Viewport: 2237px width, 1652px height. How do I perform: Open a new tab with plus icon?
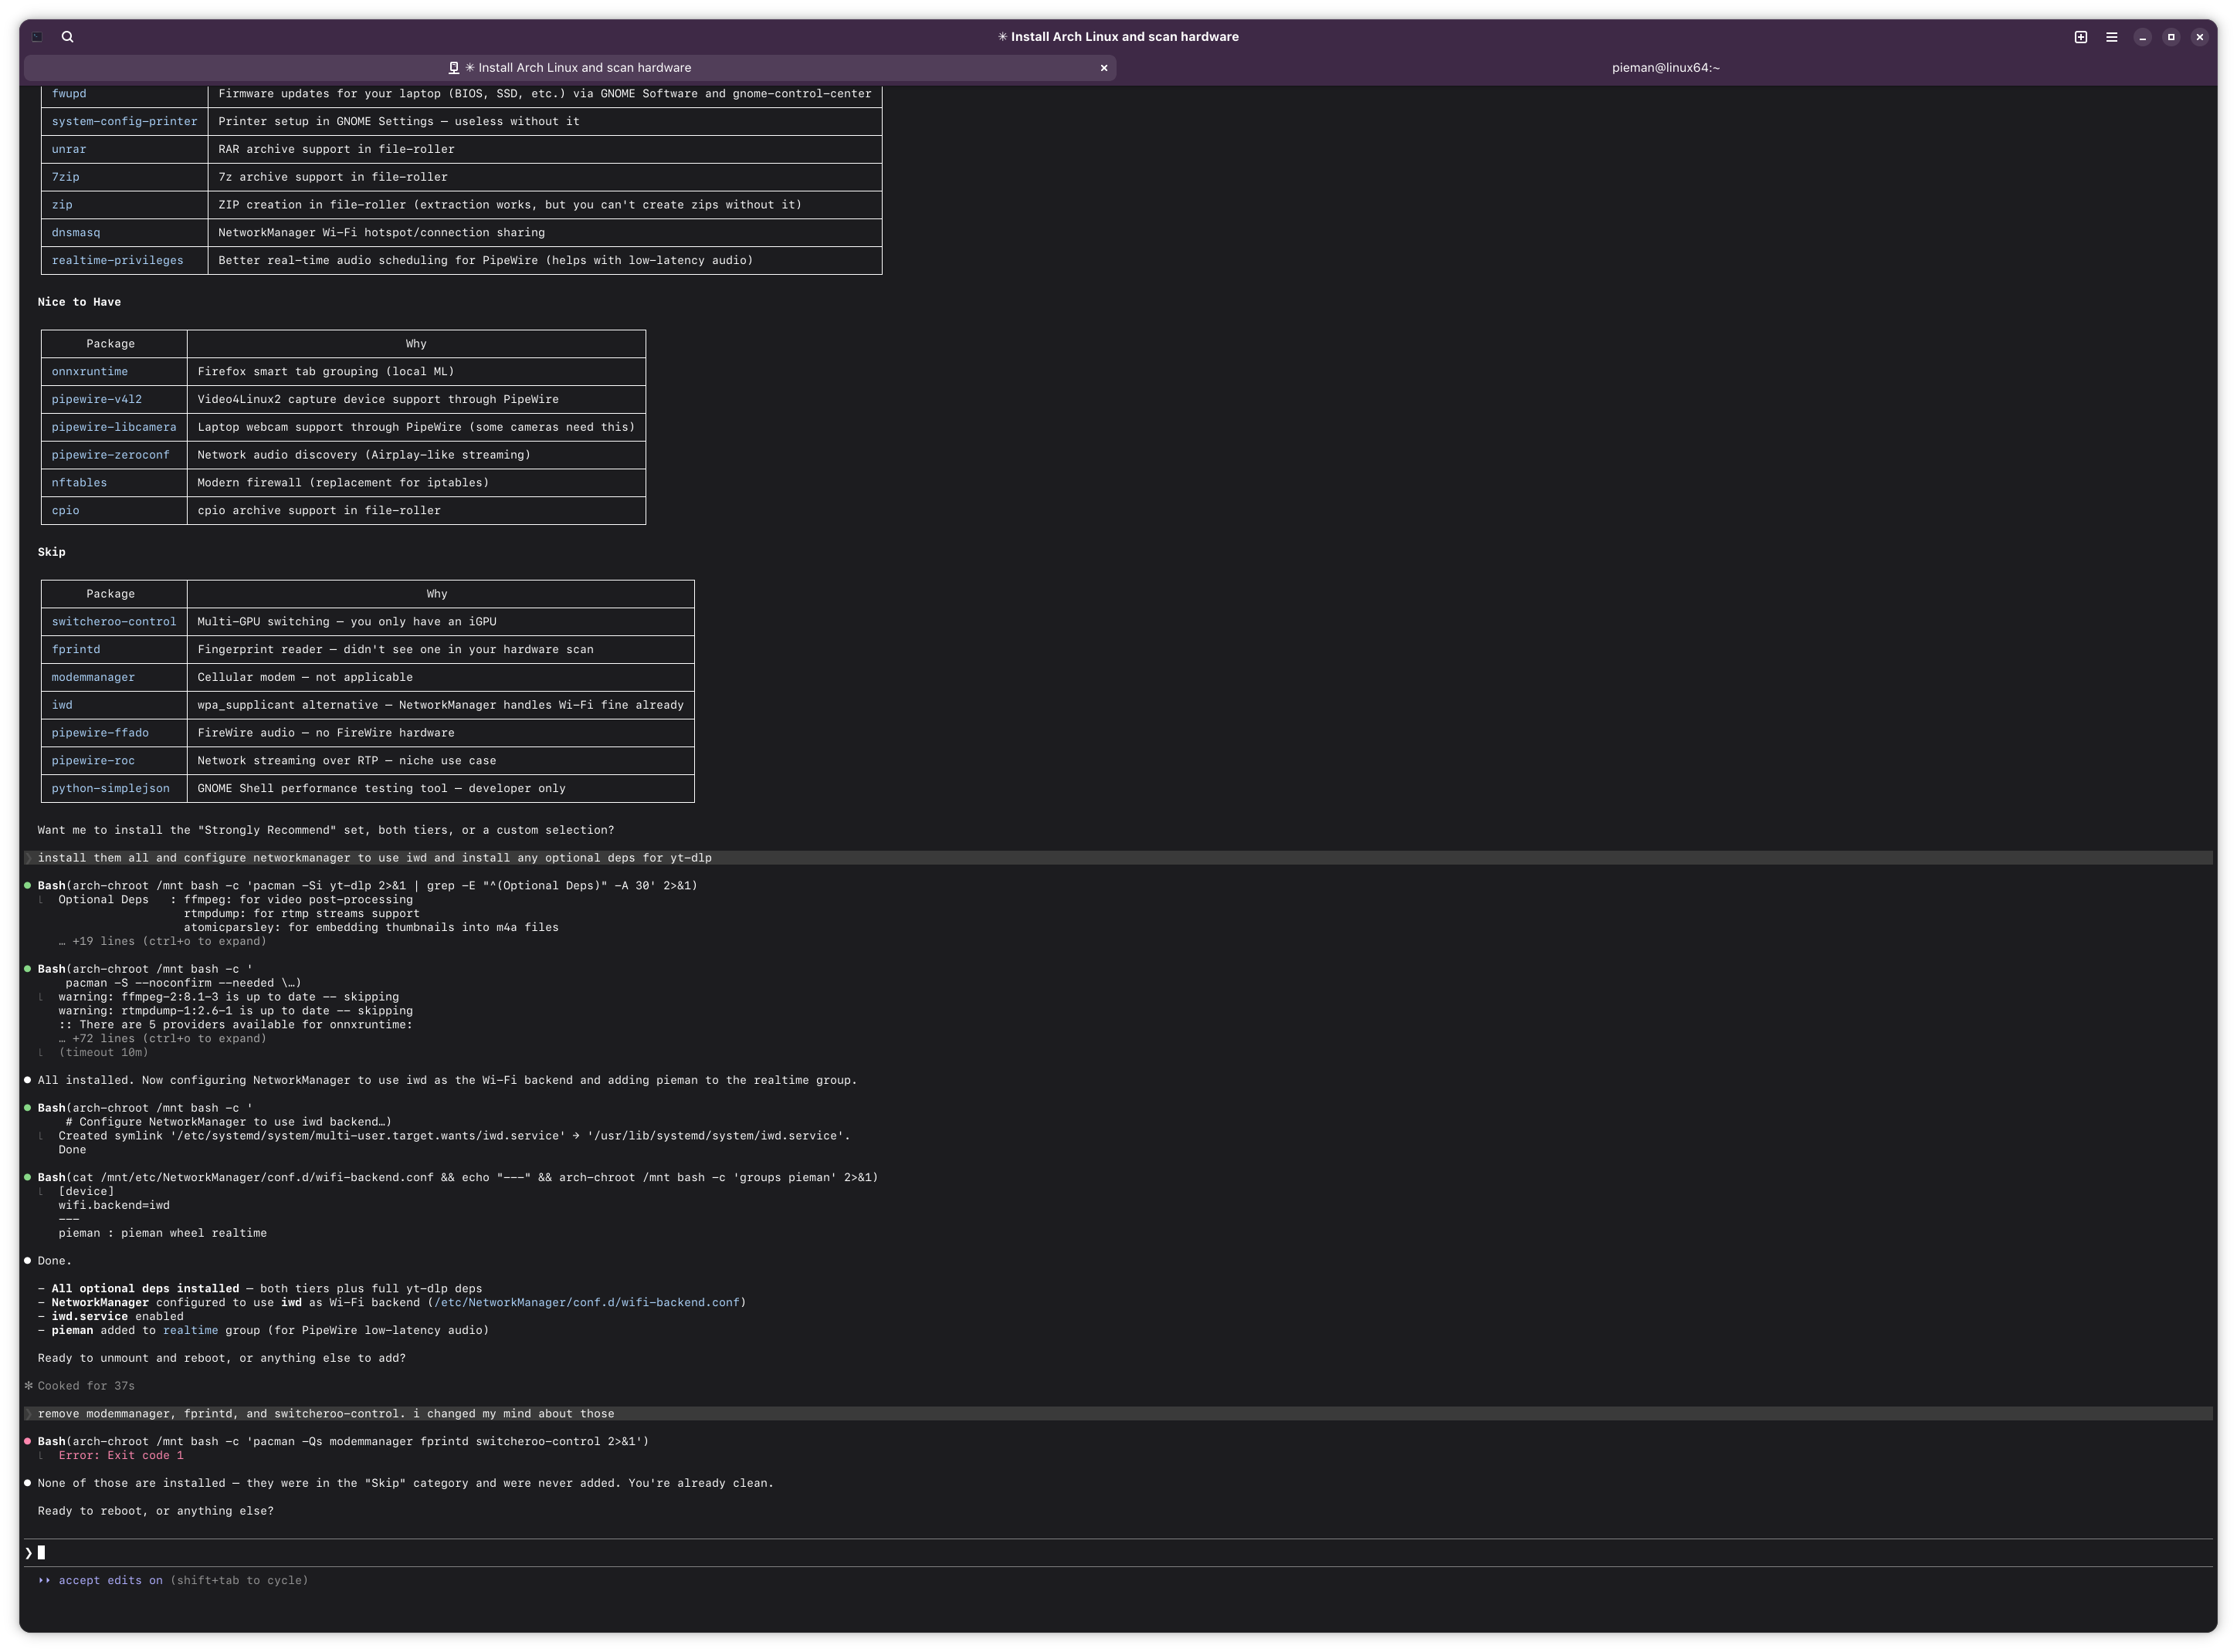click(2080, 37)
